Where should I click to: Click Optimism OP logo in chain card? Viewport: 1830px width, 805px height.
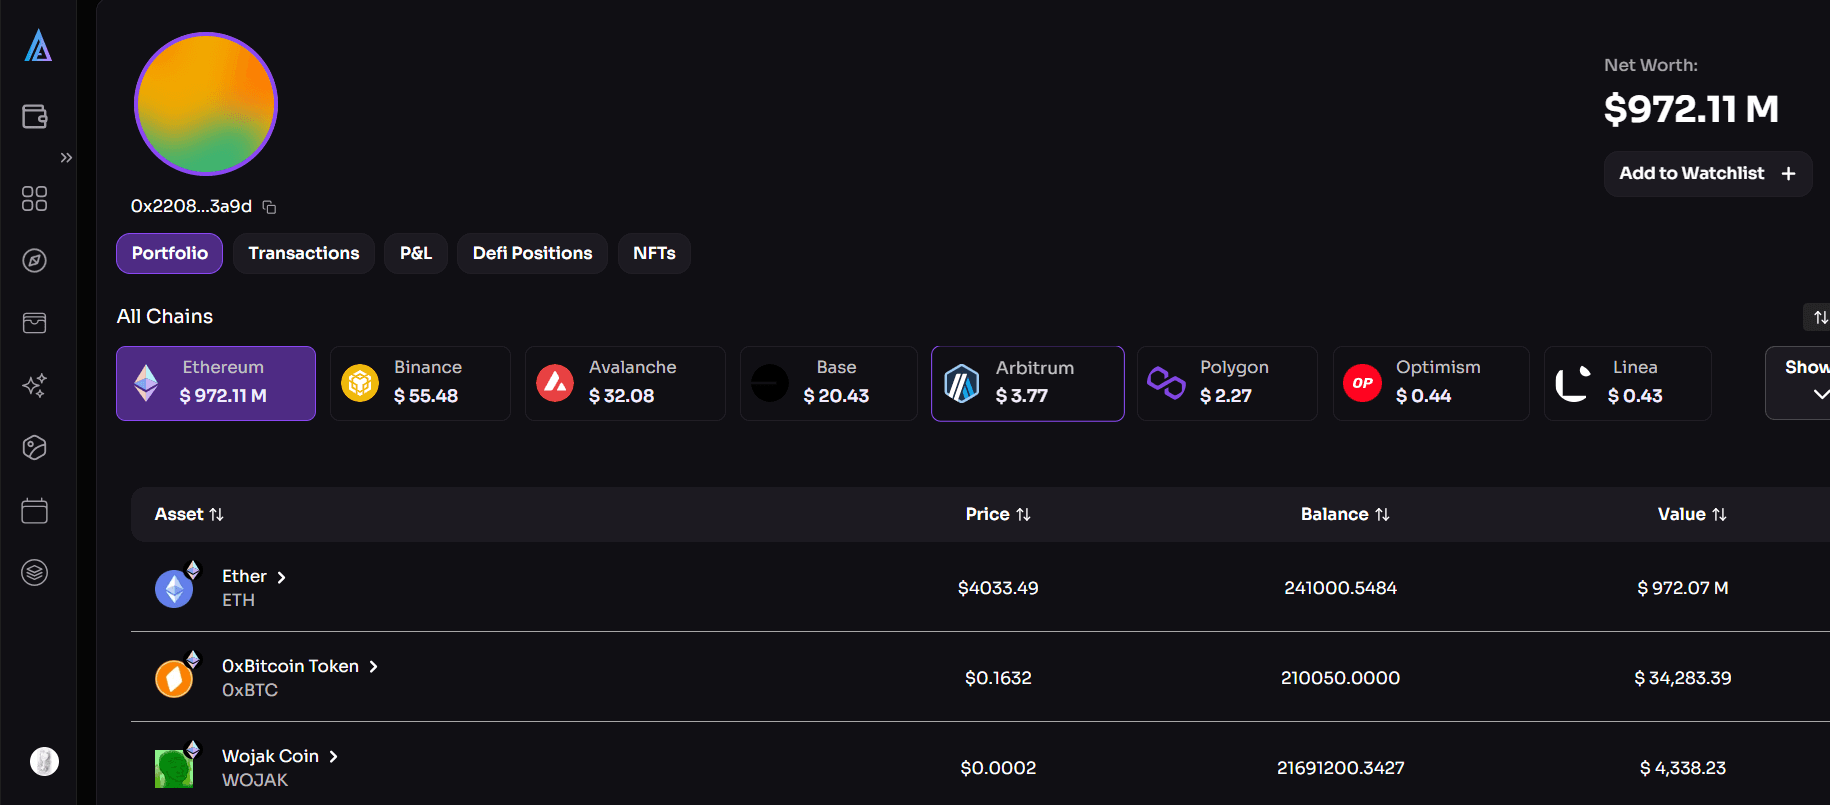(x=1362, y=383)
